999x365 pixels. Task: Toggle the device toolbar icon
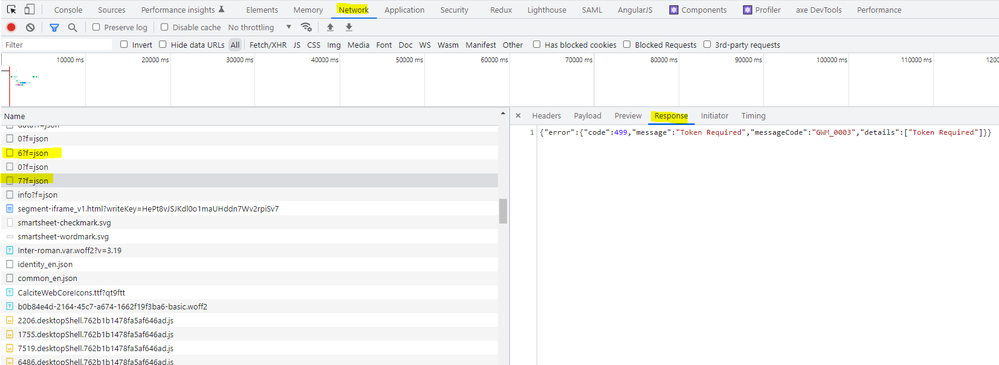[x=29, y=10]
